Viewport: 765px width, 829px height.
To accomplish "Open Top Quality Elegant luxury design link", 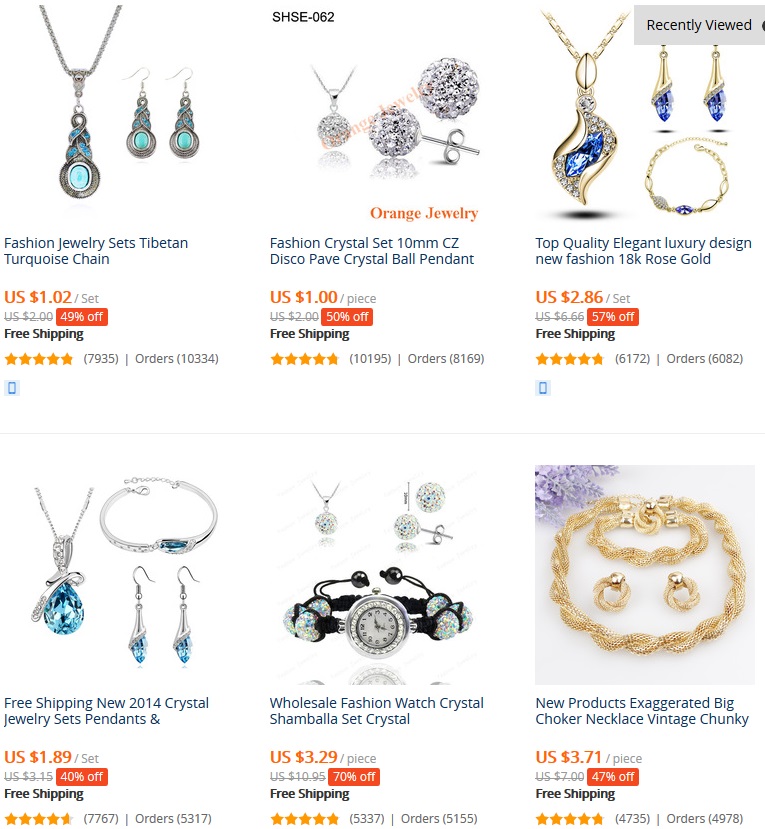I will 643,251.
